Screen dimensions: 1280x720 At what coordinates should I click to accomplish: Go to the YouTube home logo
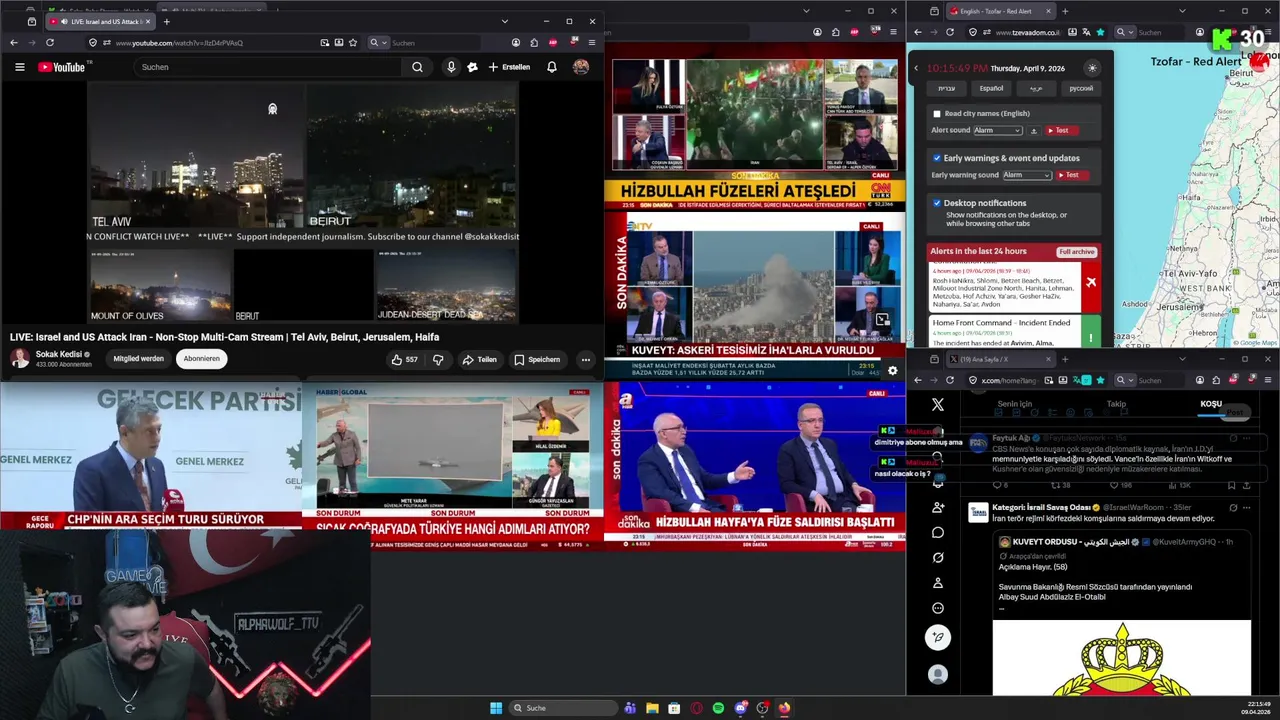[62, 67]
